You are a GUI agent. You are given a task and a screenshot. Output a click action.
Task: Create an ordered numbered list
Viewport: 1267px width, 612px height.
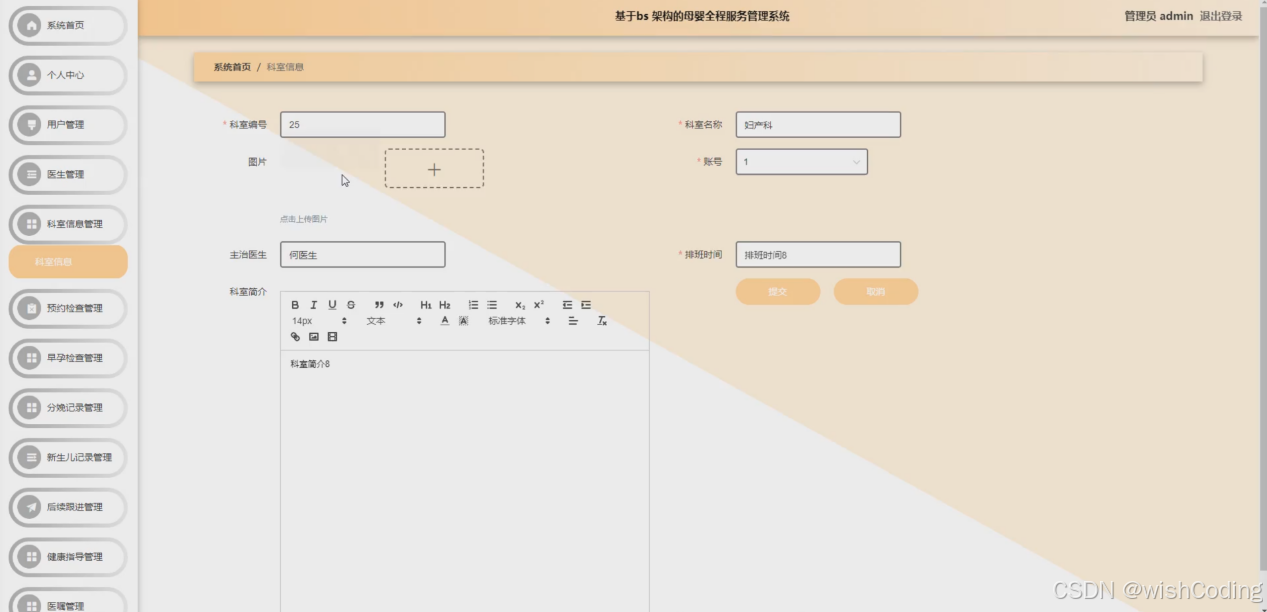(x=473, y=305)
